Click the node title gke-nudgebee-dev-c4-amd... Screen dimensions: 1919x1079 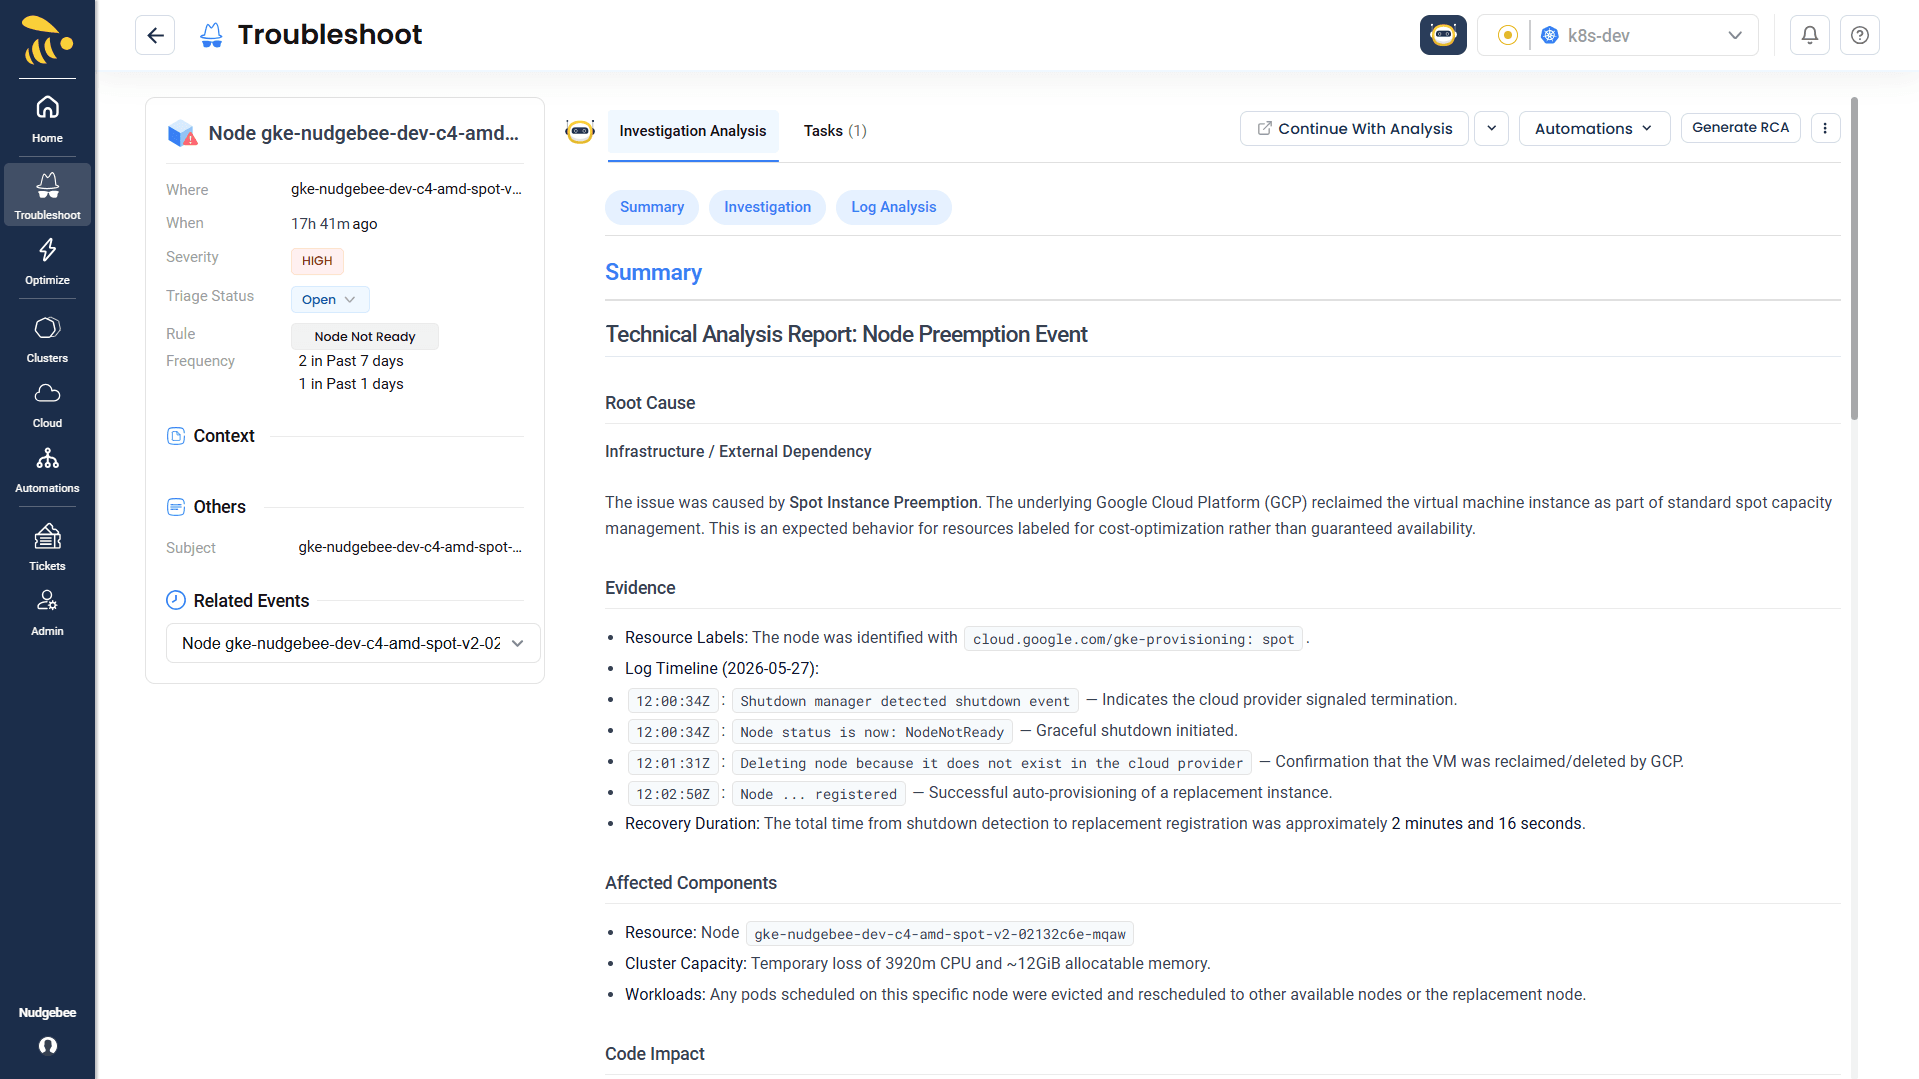click(363, 133)
